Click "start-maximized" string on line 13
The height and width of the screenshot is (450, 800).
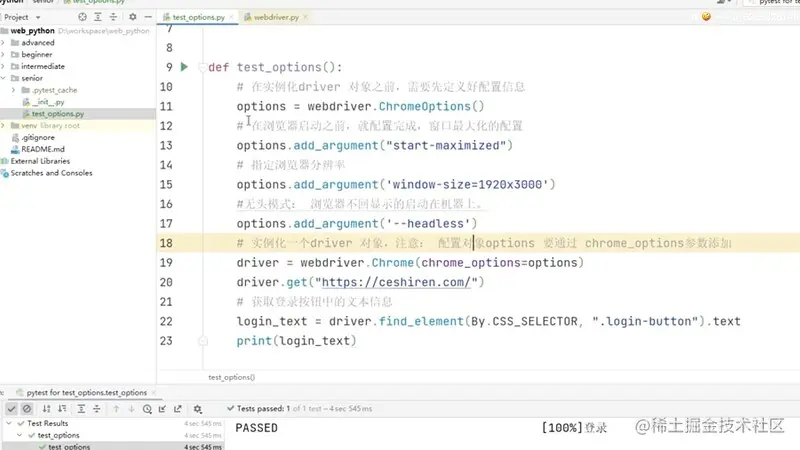(446, 145)
